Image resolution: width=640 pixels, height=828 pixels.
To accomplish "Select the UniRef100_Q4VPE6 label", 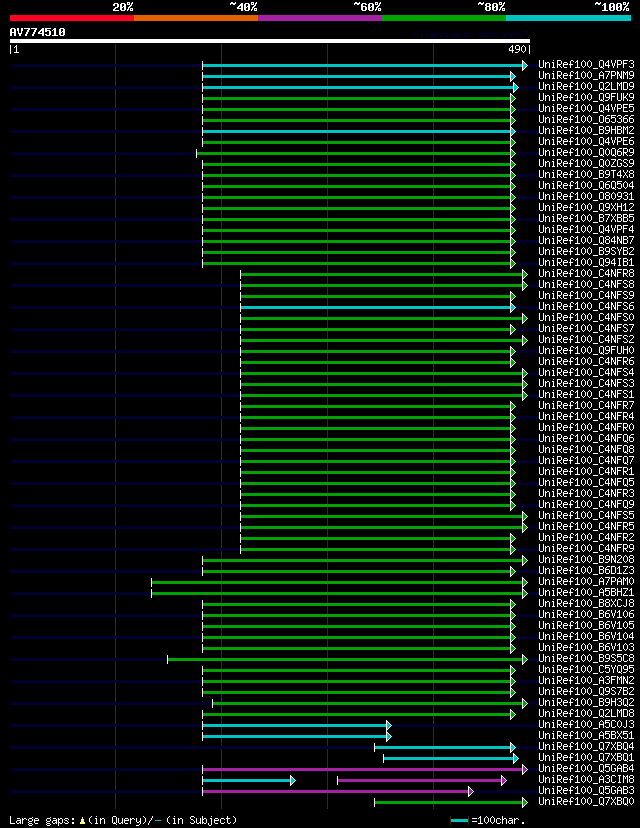I will pyautogui.click(x=586, y=142).
